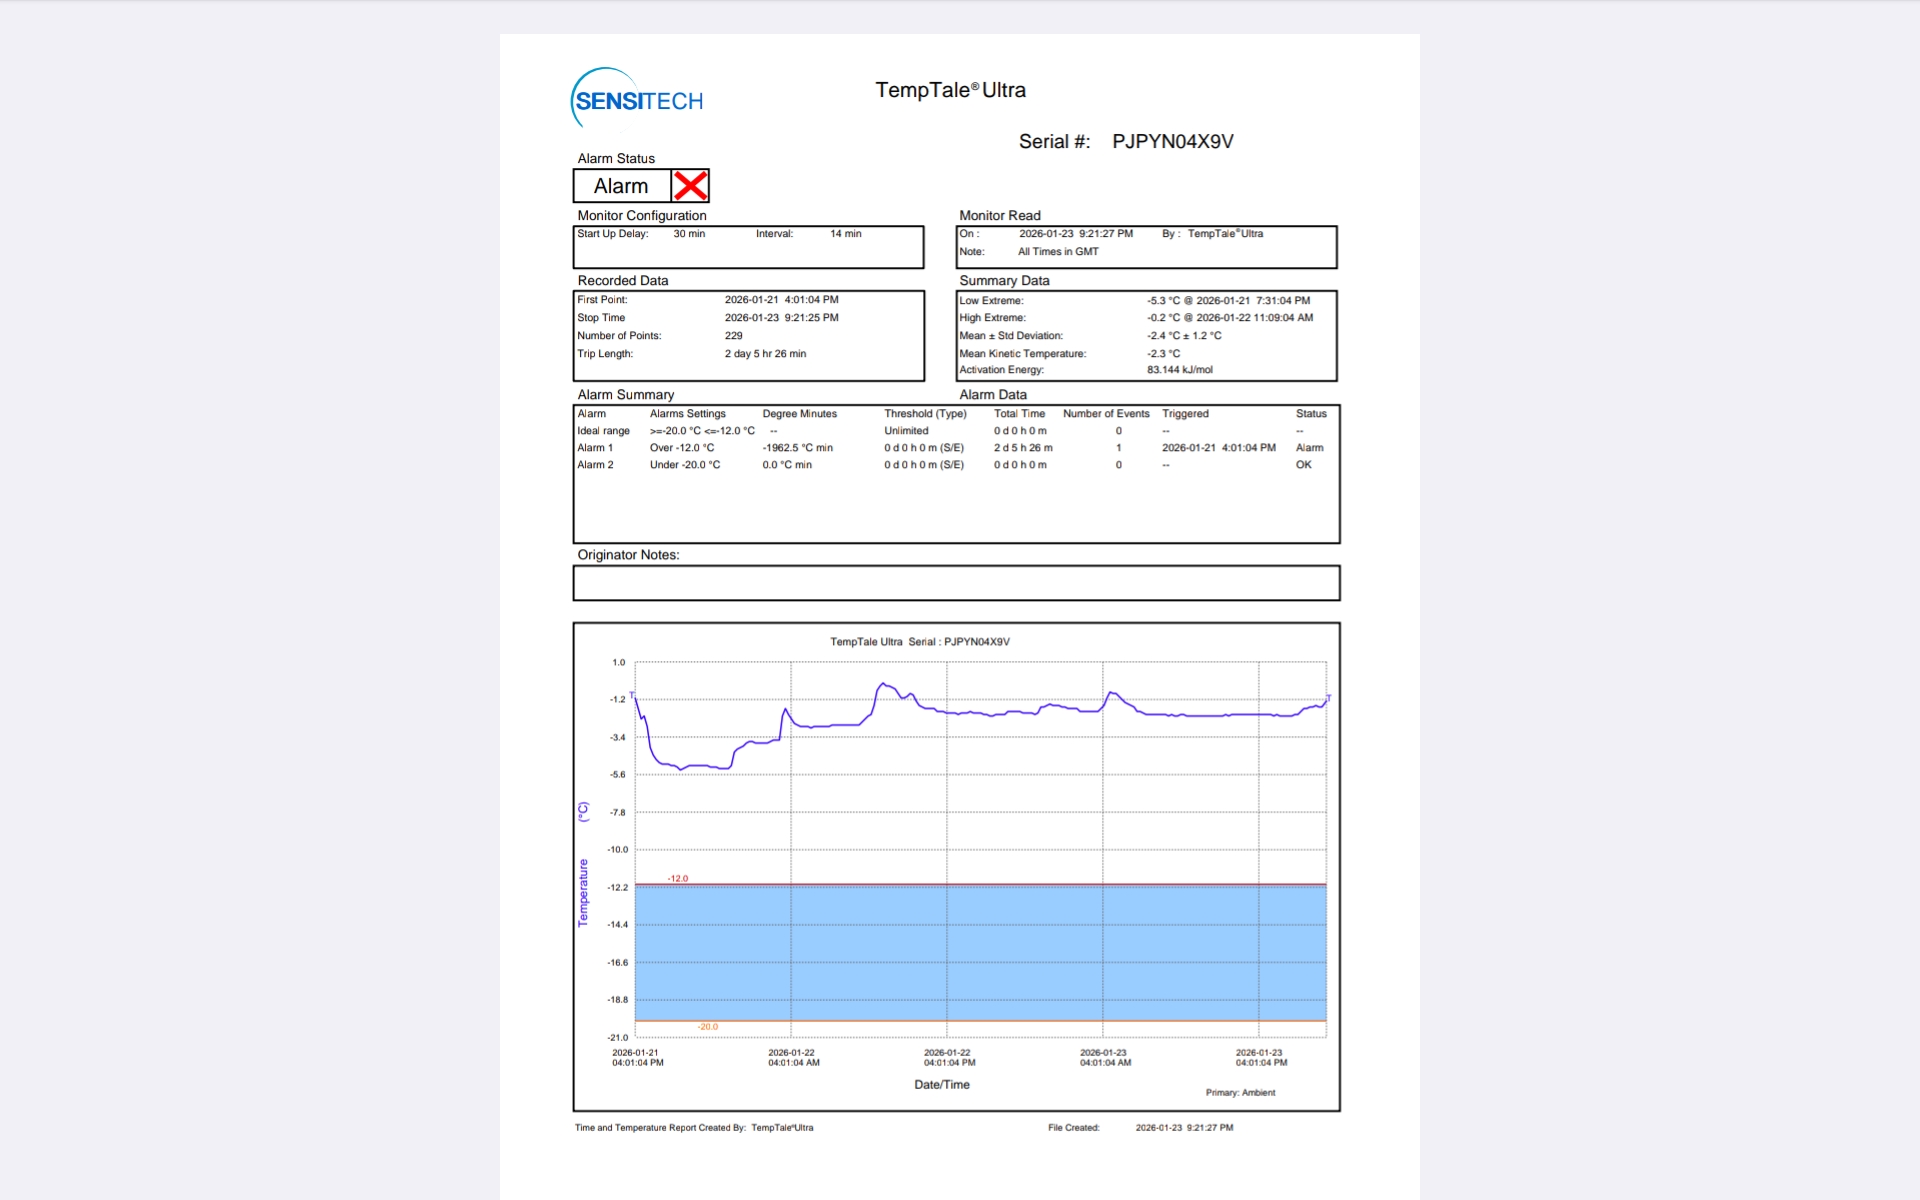Click inside the empty Originator Notes box

coord(955,583)
